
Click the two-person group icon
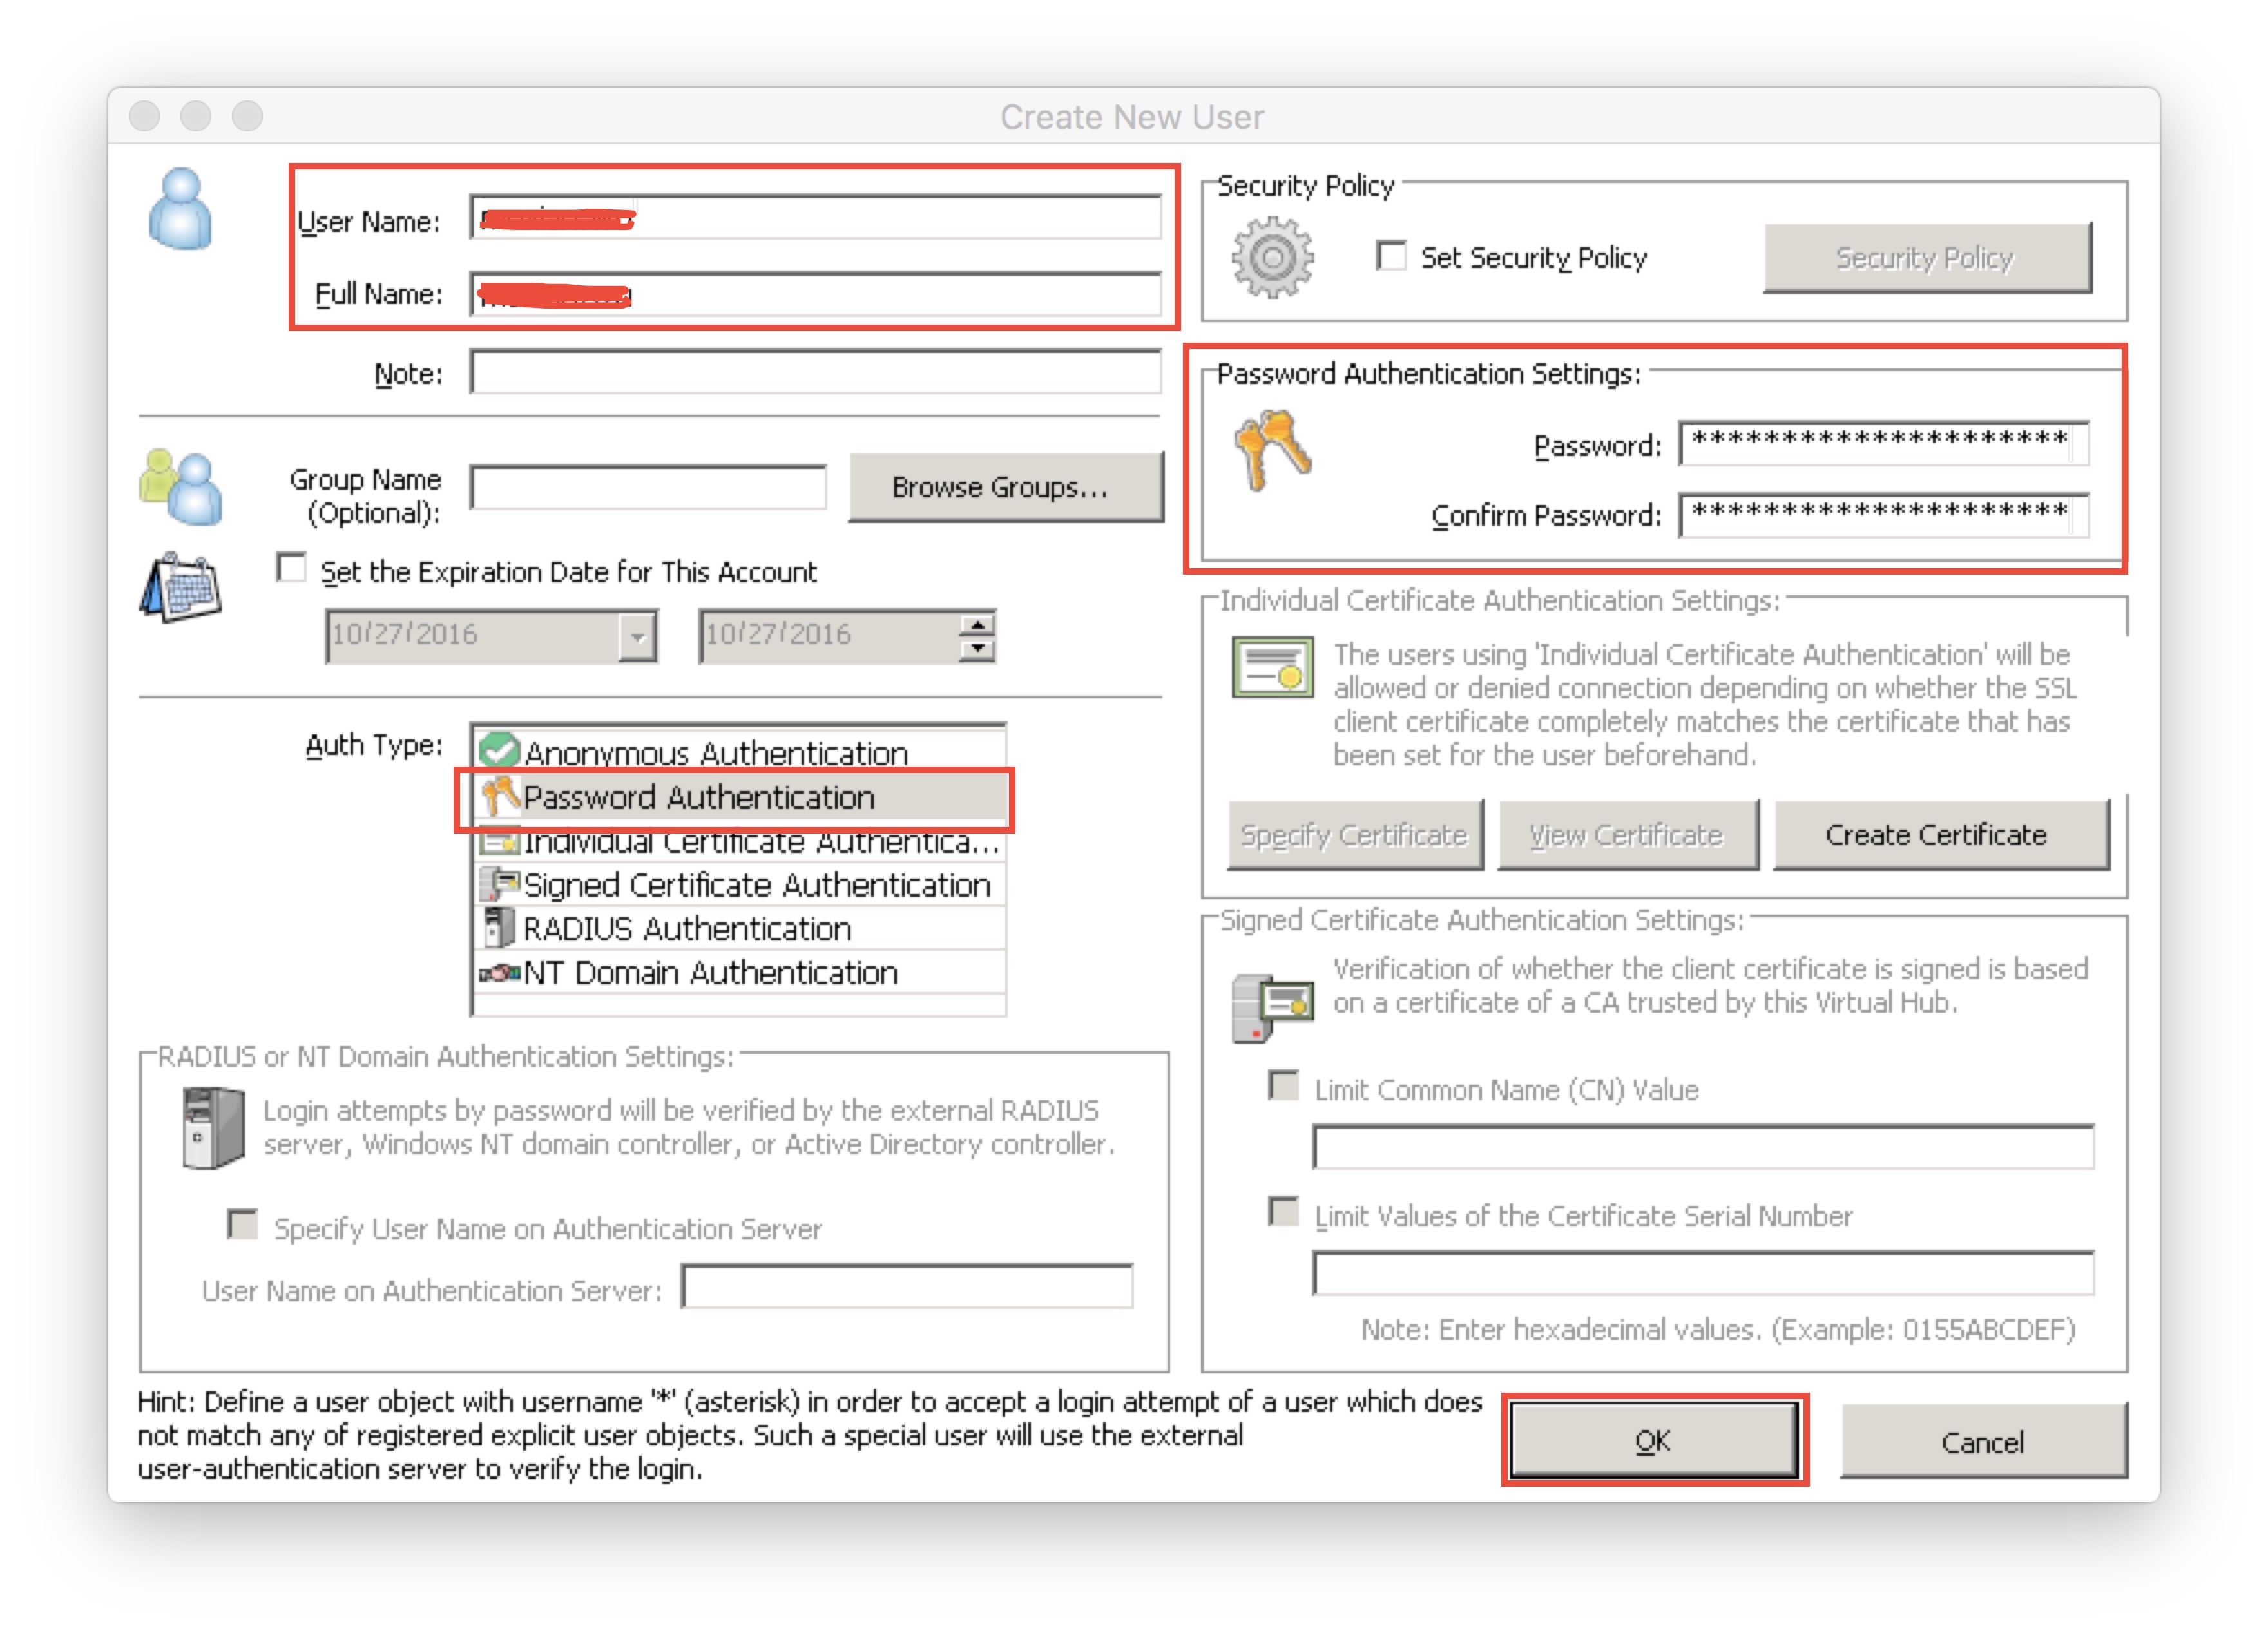181,487
